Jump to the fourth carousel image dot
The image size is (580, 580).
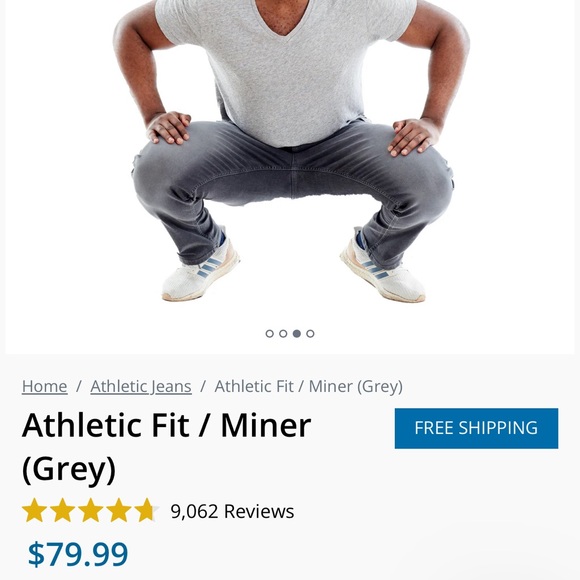point(310,334)
